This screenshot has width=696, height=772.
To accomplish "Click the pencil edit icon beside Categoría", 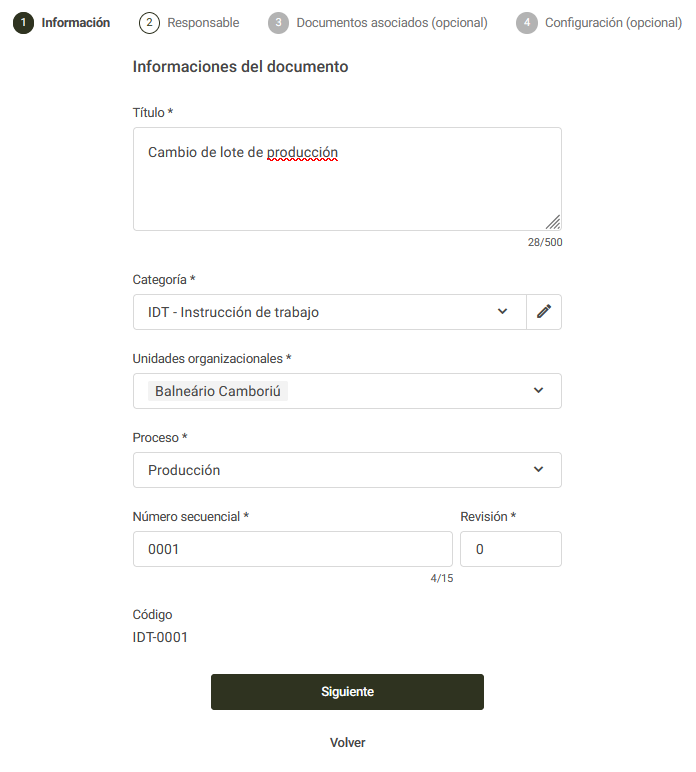I will (543, 312).
